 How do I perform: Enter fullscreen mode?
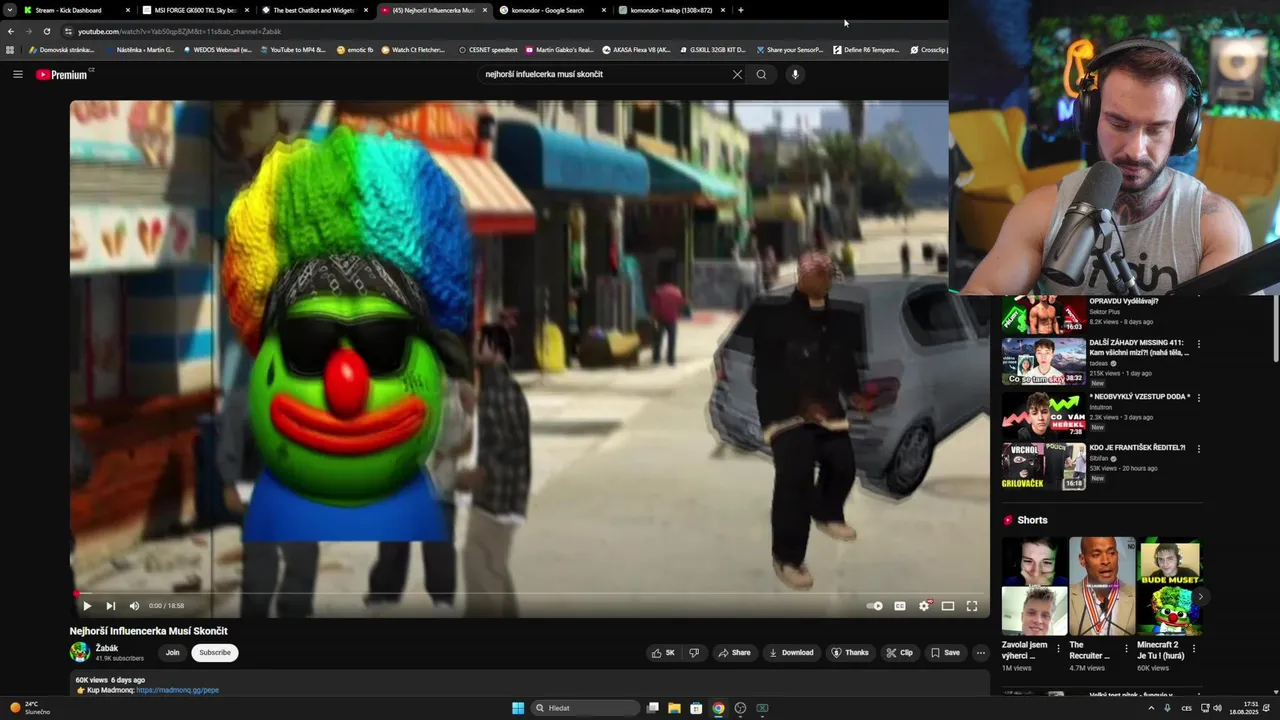(972, 605)
